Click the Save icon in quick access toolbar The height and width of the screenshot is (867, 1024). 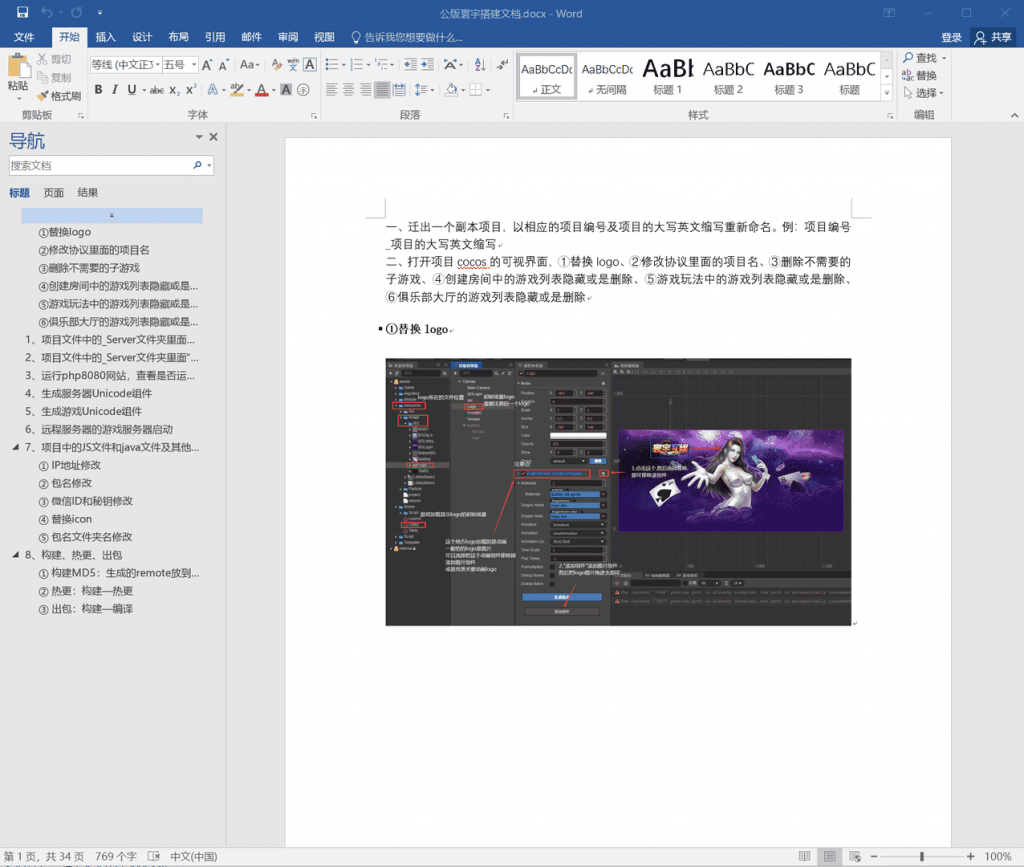pyautogui.click(x=21, y=13)
